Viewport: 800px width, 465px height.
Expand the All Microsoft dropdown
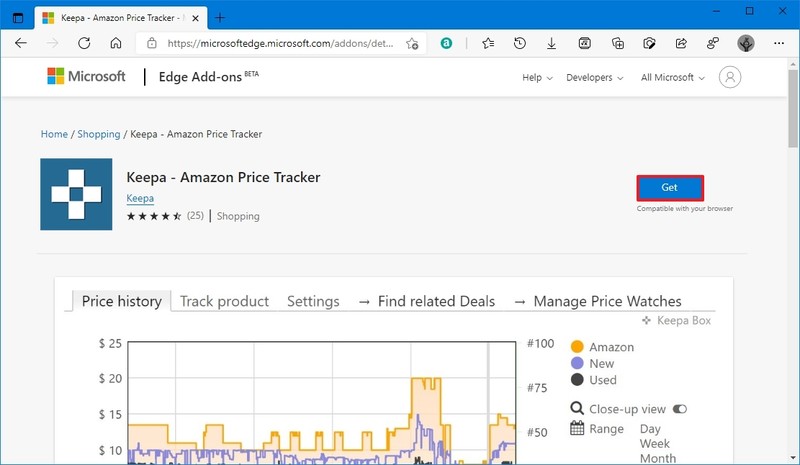click(x=673, y=78)
